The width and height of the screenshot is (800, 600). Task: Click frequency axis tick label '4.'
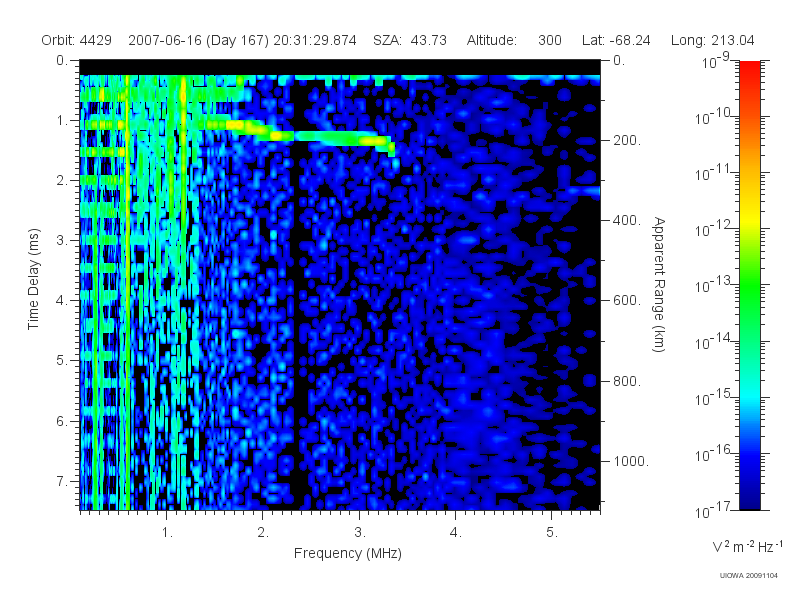point(456,533)
